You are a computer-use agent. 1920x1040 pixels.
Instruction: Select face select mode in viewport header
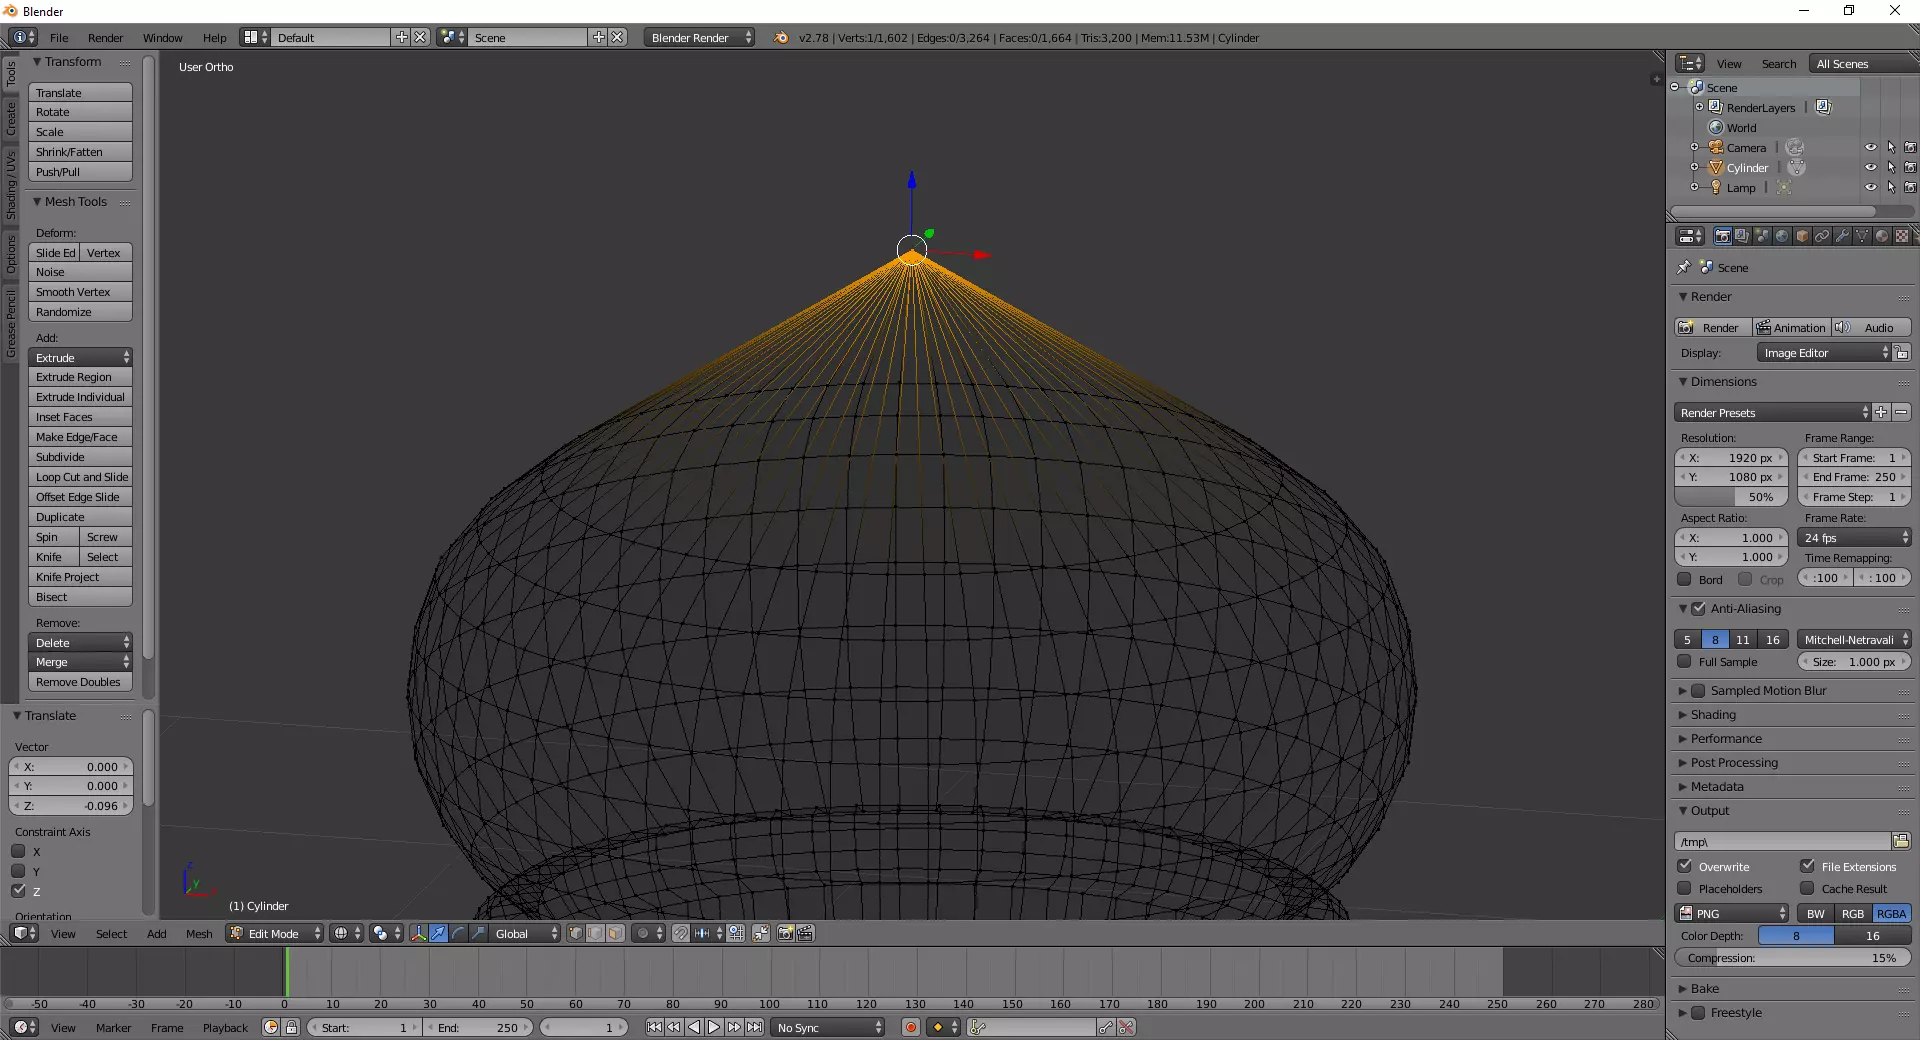click(616, 933)
